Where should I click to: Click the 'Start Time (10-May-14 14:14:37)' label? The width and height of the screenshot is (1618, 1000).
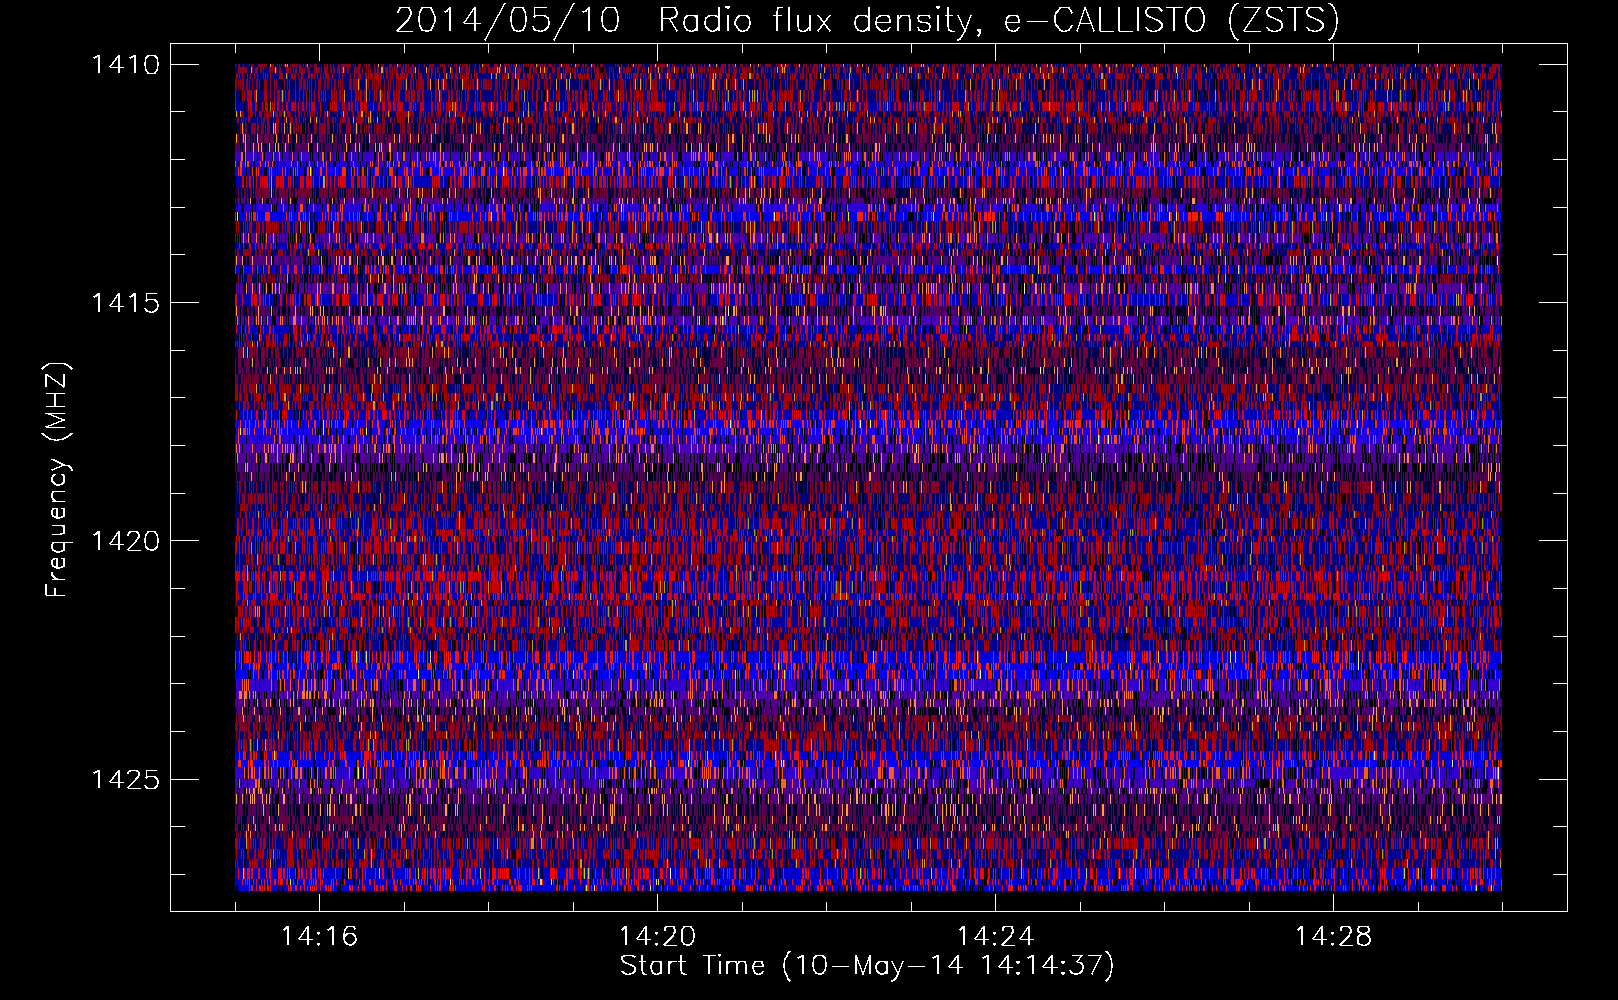(x=867, y=966)
